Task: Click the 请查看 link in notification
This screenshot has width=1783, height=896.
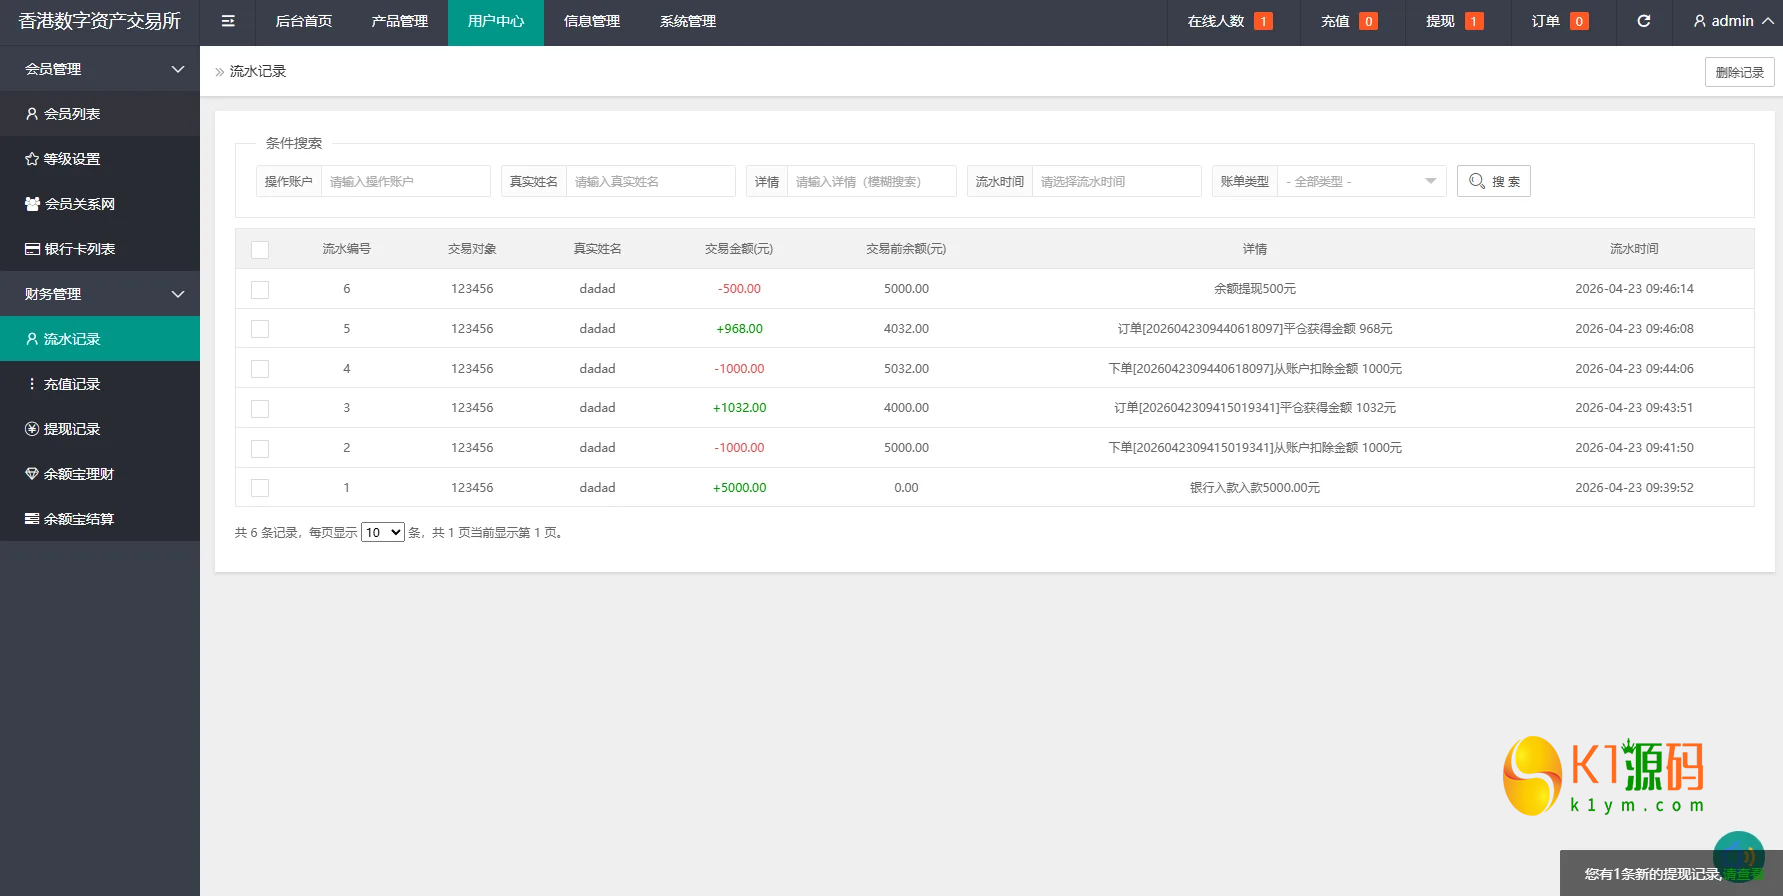Action: (x=1743, y=874)
